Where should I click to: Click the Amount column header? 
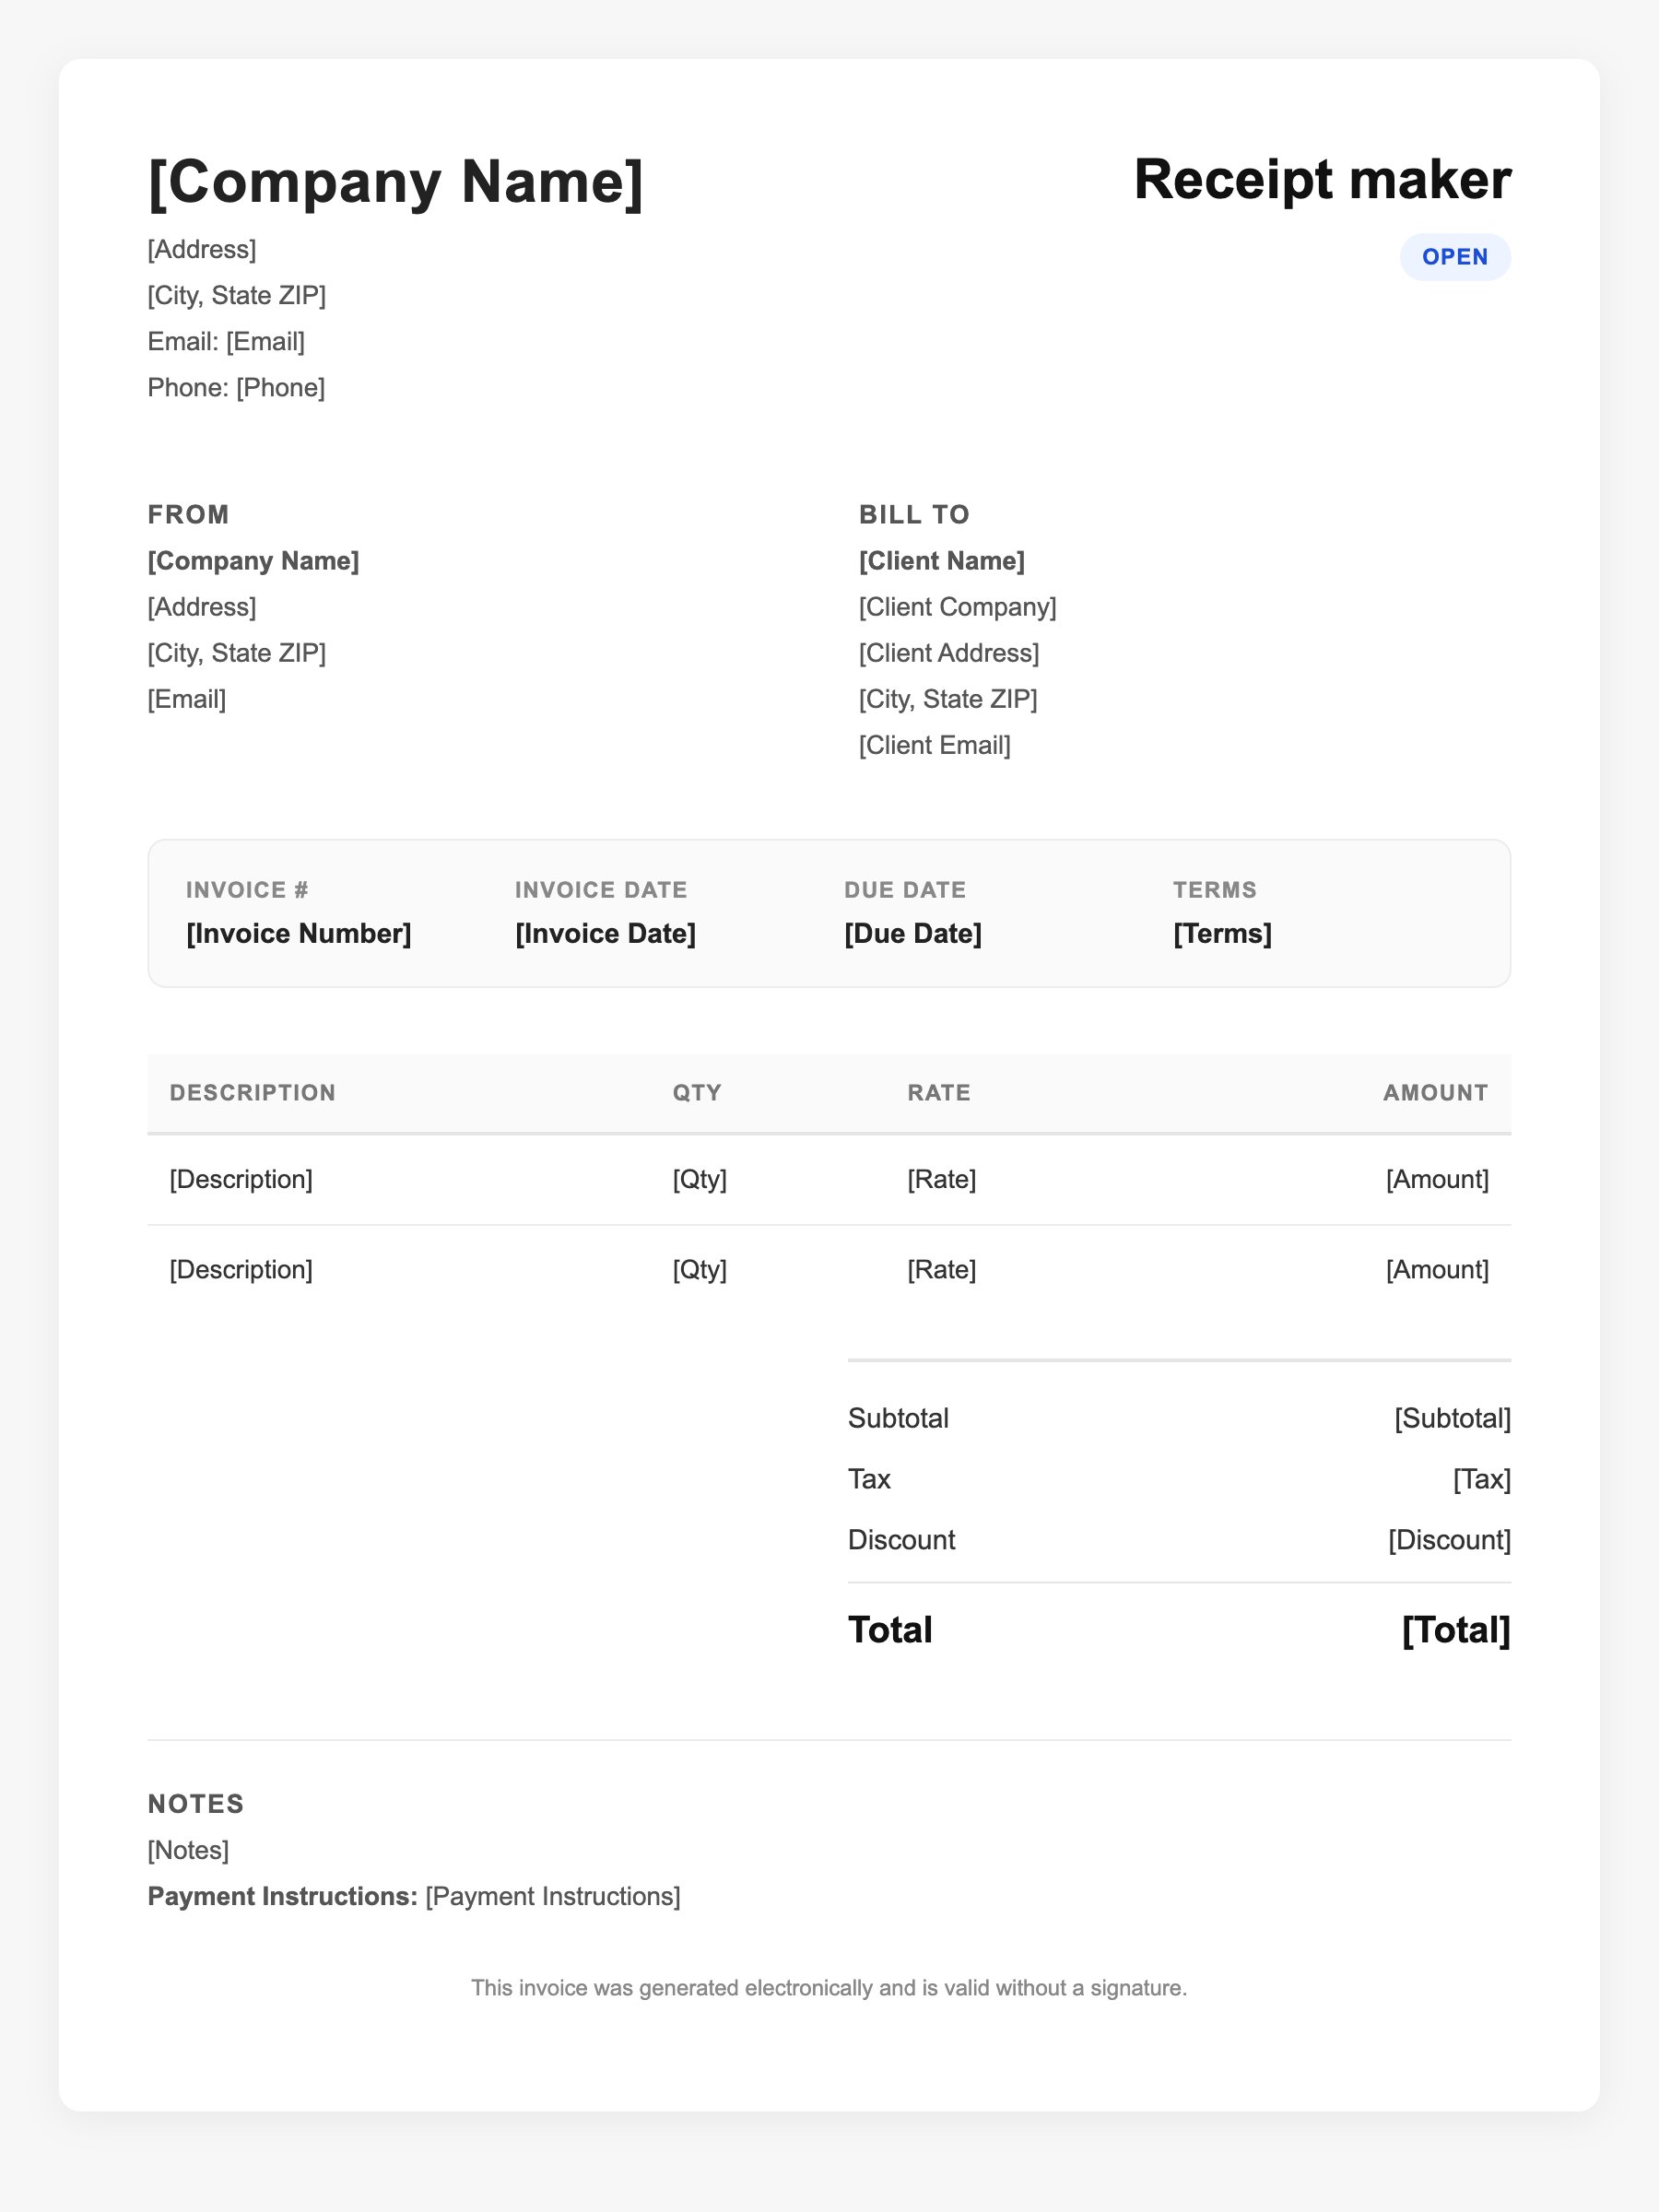point(1435,1093)
